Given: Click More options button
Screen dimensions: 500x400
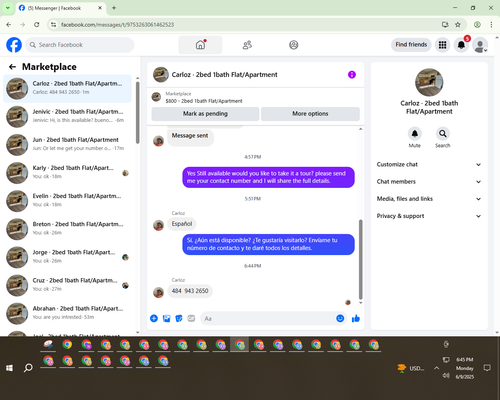Looking at the screenshot, I should click(x=310, y=114).
